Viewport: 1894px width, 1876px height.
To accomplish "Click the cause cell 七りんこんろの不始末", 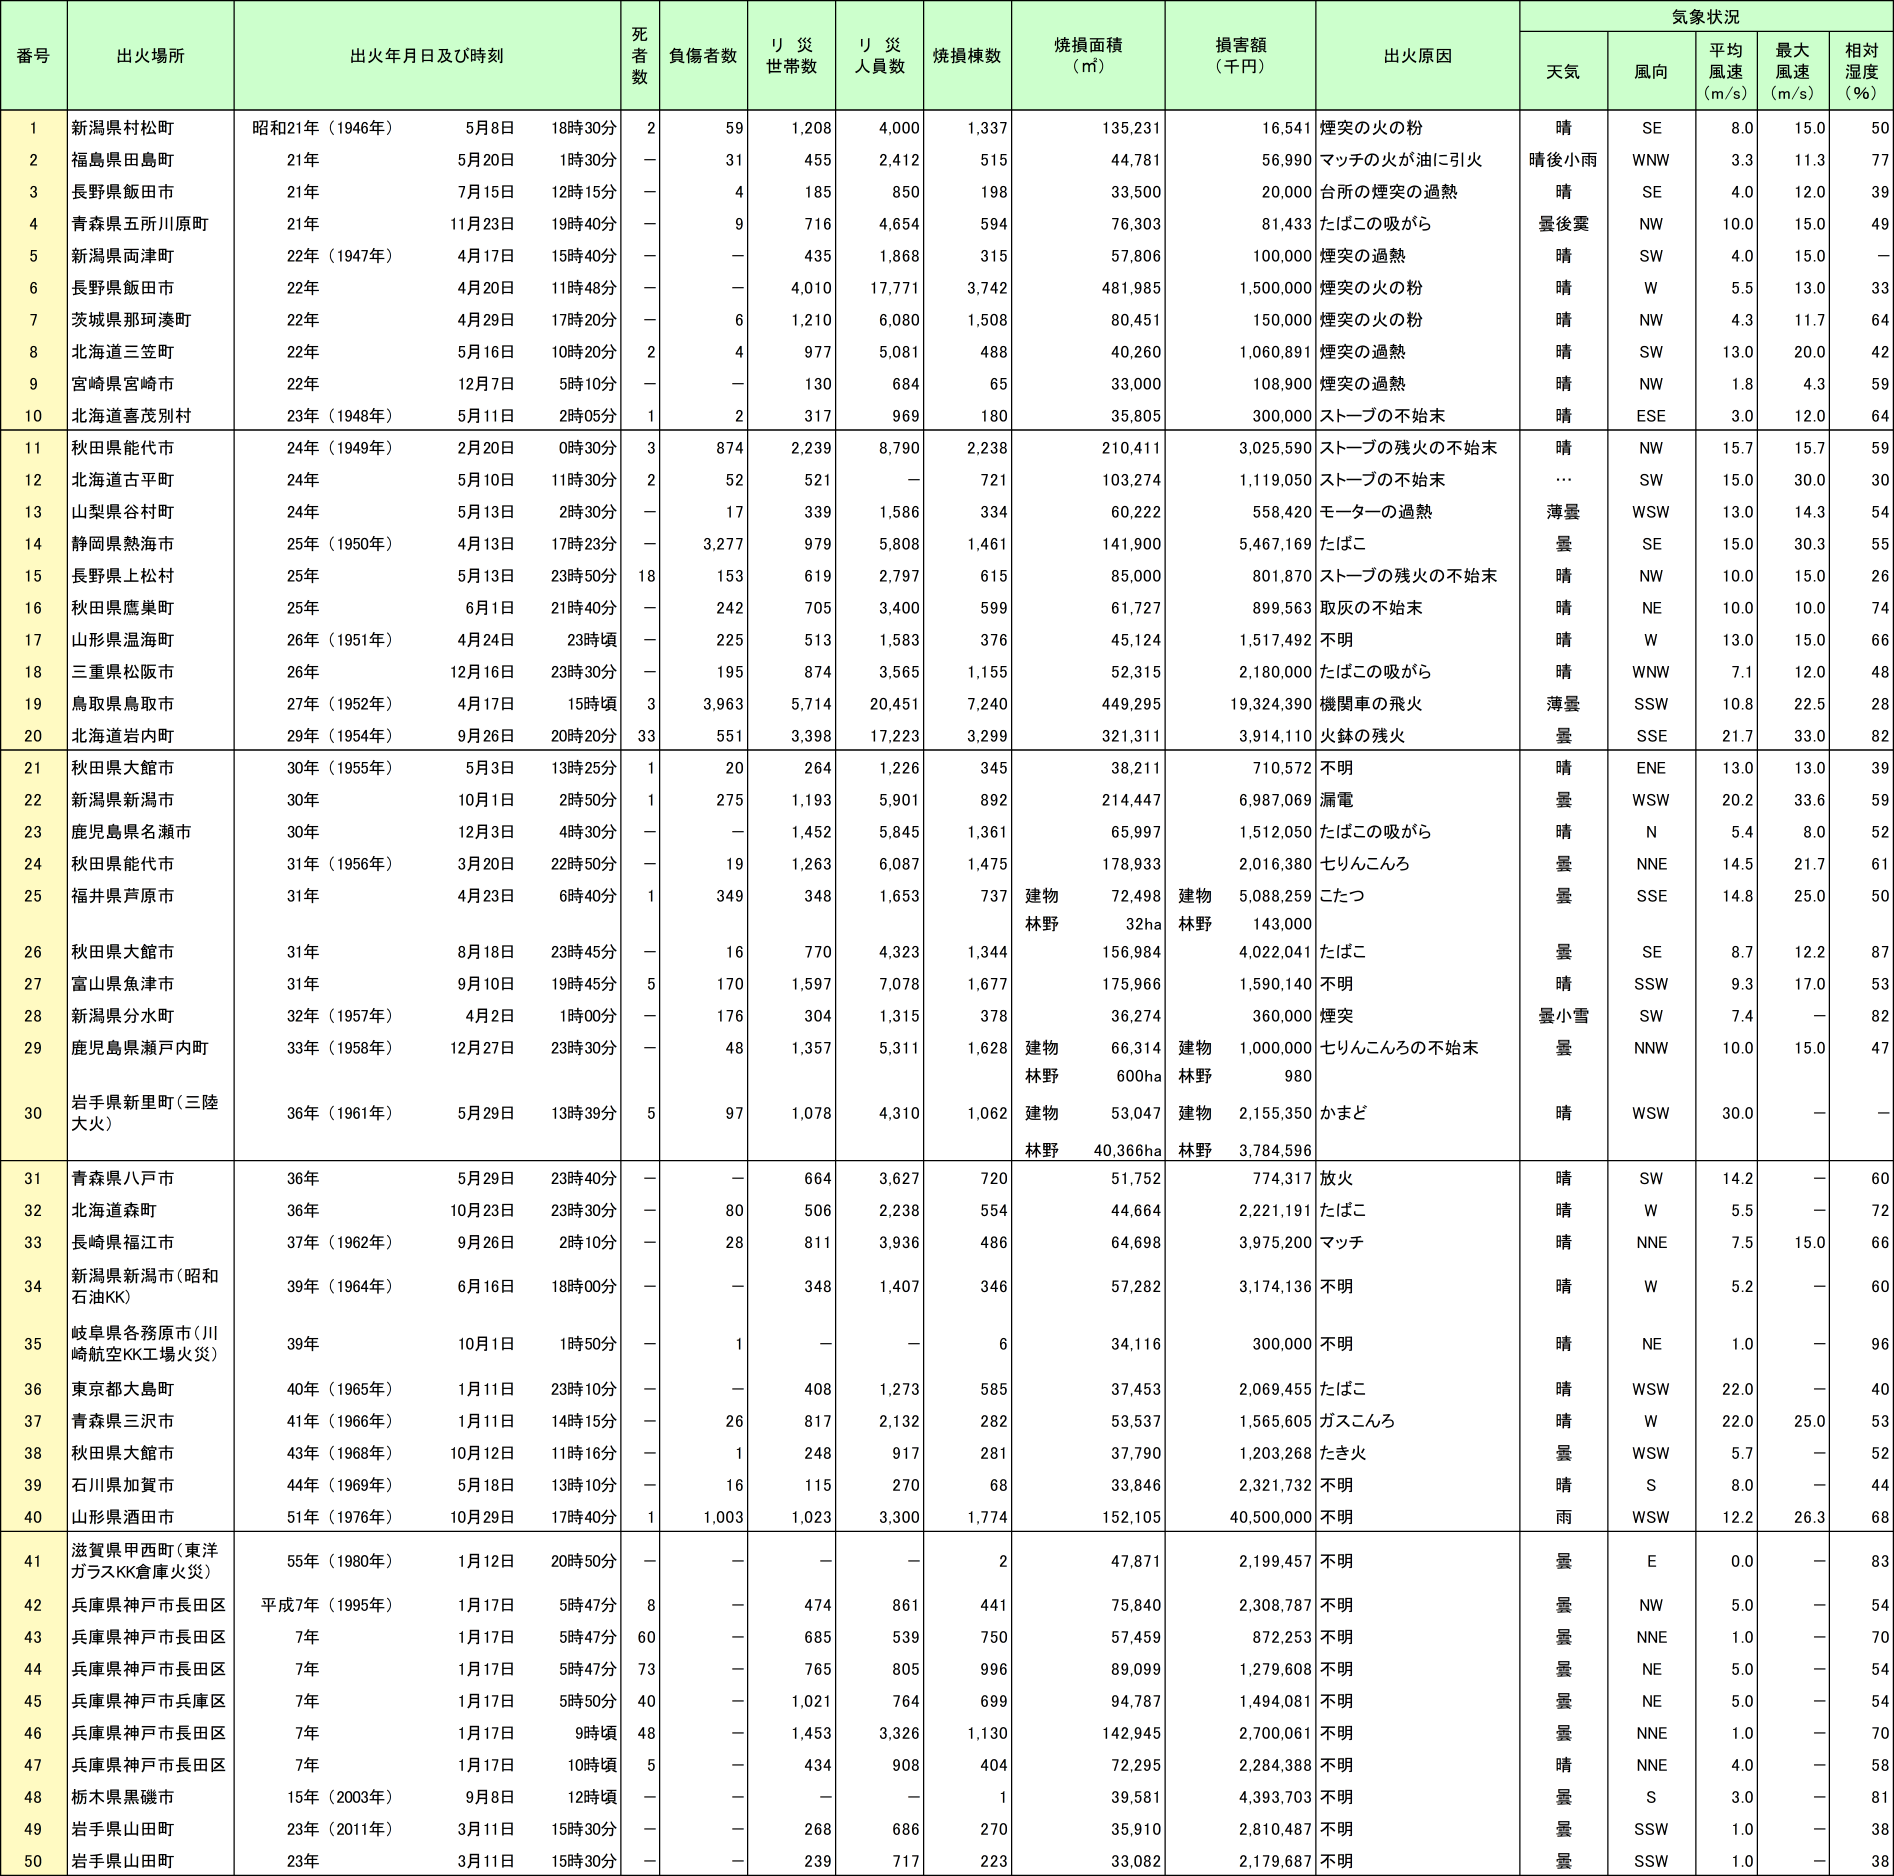I will (1399, 1048).
